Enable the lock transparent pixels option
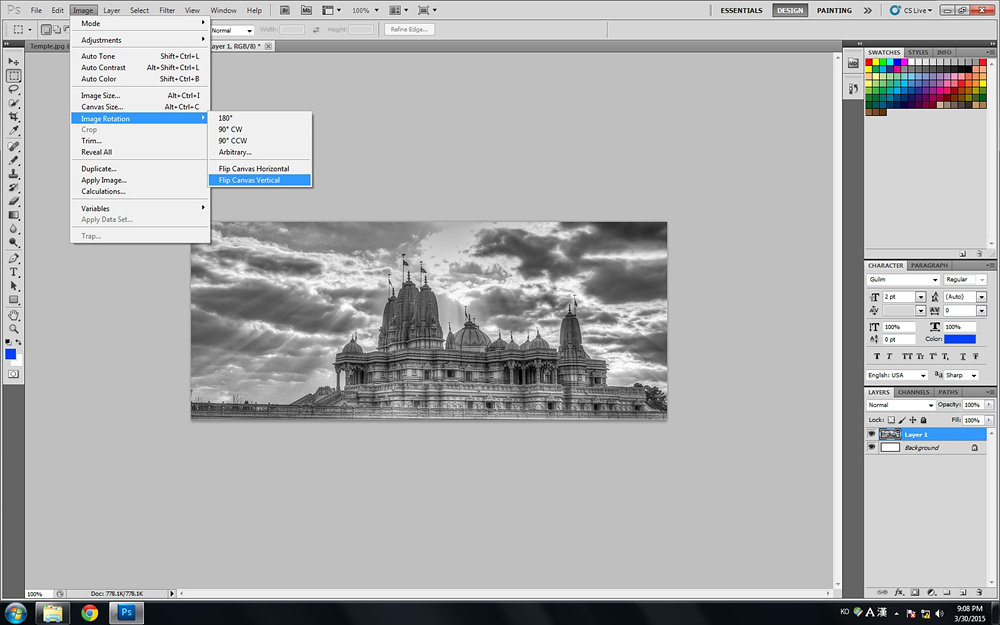This screenshot has height=625, width=1000. coord(891,420)
